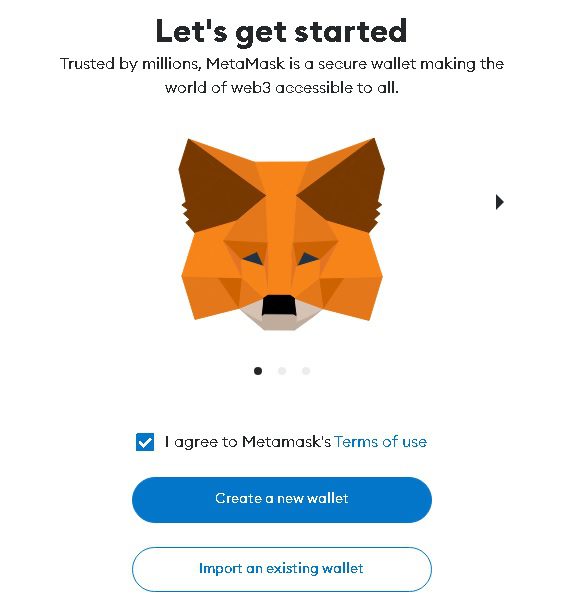Click the fox's black nose
This screenshot has width=578, height=597.
tap(279, 305)
